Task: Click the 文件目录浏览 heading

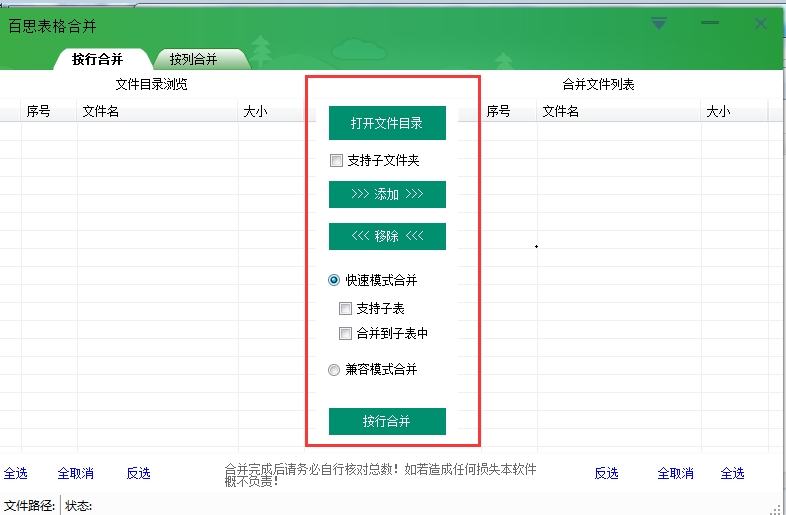Action: click(x=151, y=84)
